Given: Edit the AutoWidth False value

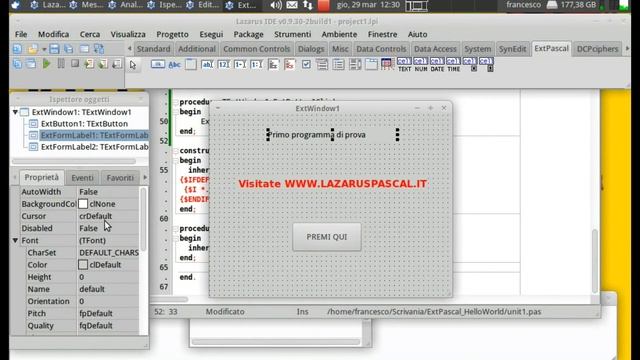Looking at the screenshot, I should 108,191.
